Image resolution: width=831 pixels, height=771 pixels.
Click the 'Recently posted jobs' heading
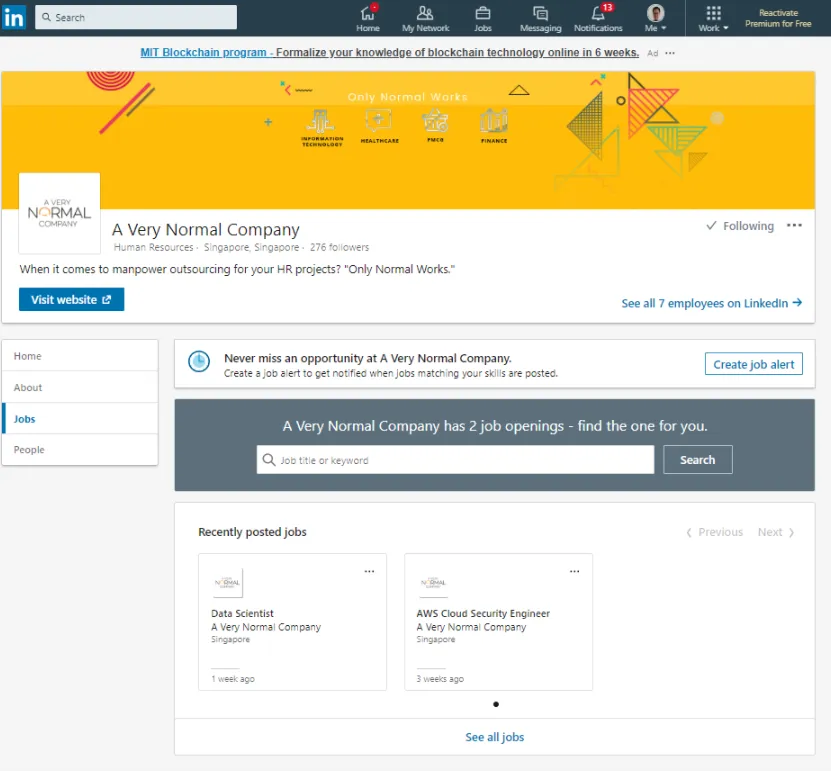(x=252, y=532)
